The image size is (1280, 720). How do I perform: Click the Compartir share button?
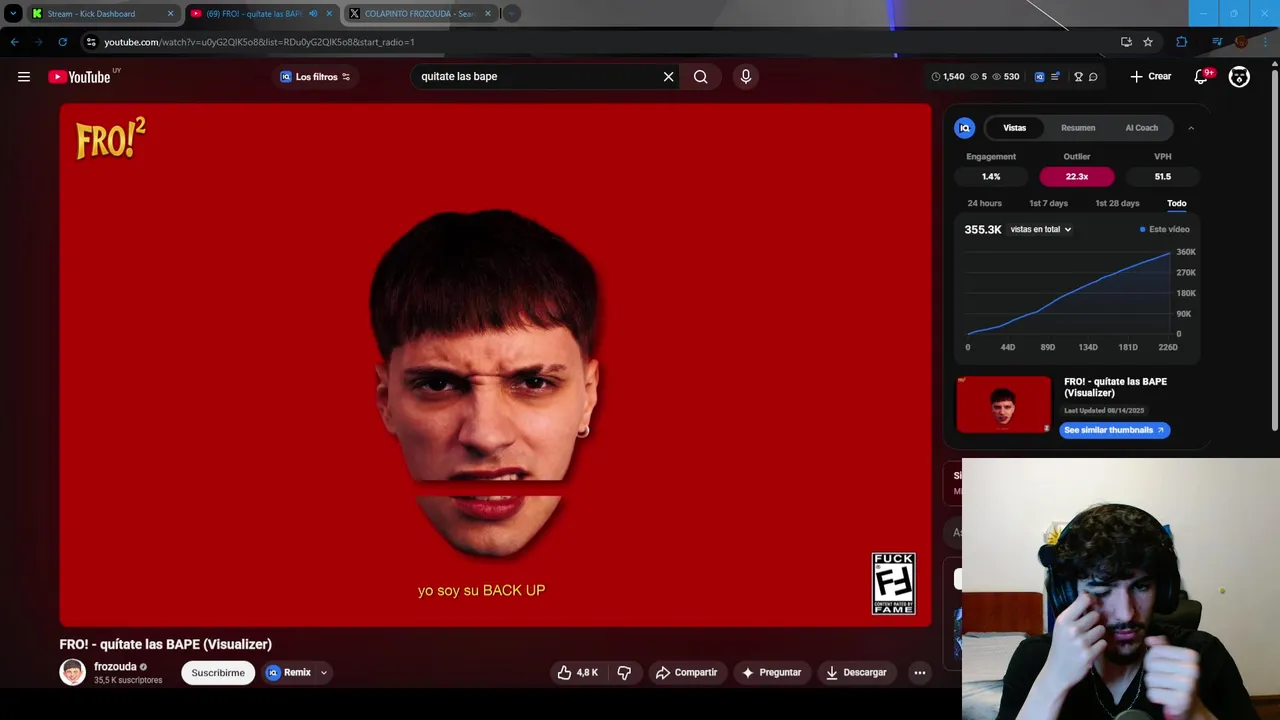(x=686, y=673)
